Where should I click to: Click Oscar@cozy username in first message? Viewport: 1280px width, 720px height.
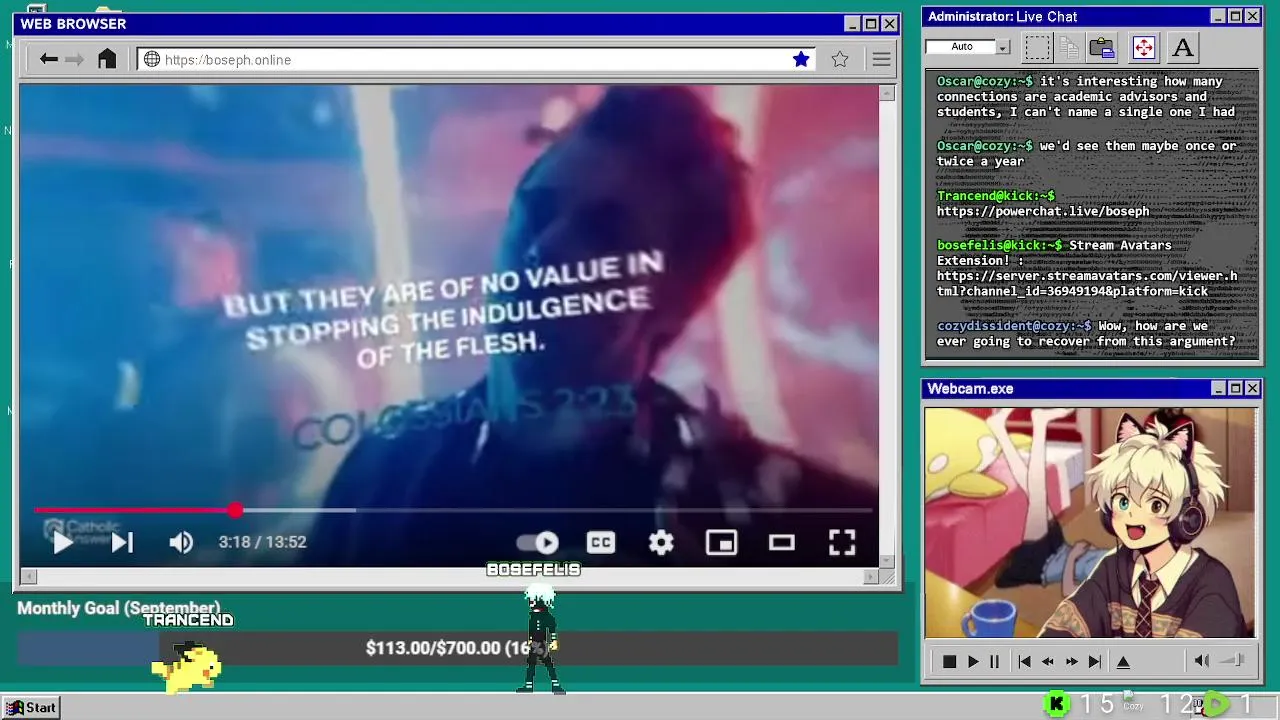coord(984,81)
